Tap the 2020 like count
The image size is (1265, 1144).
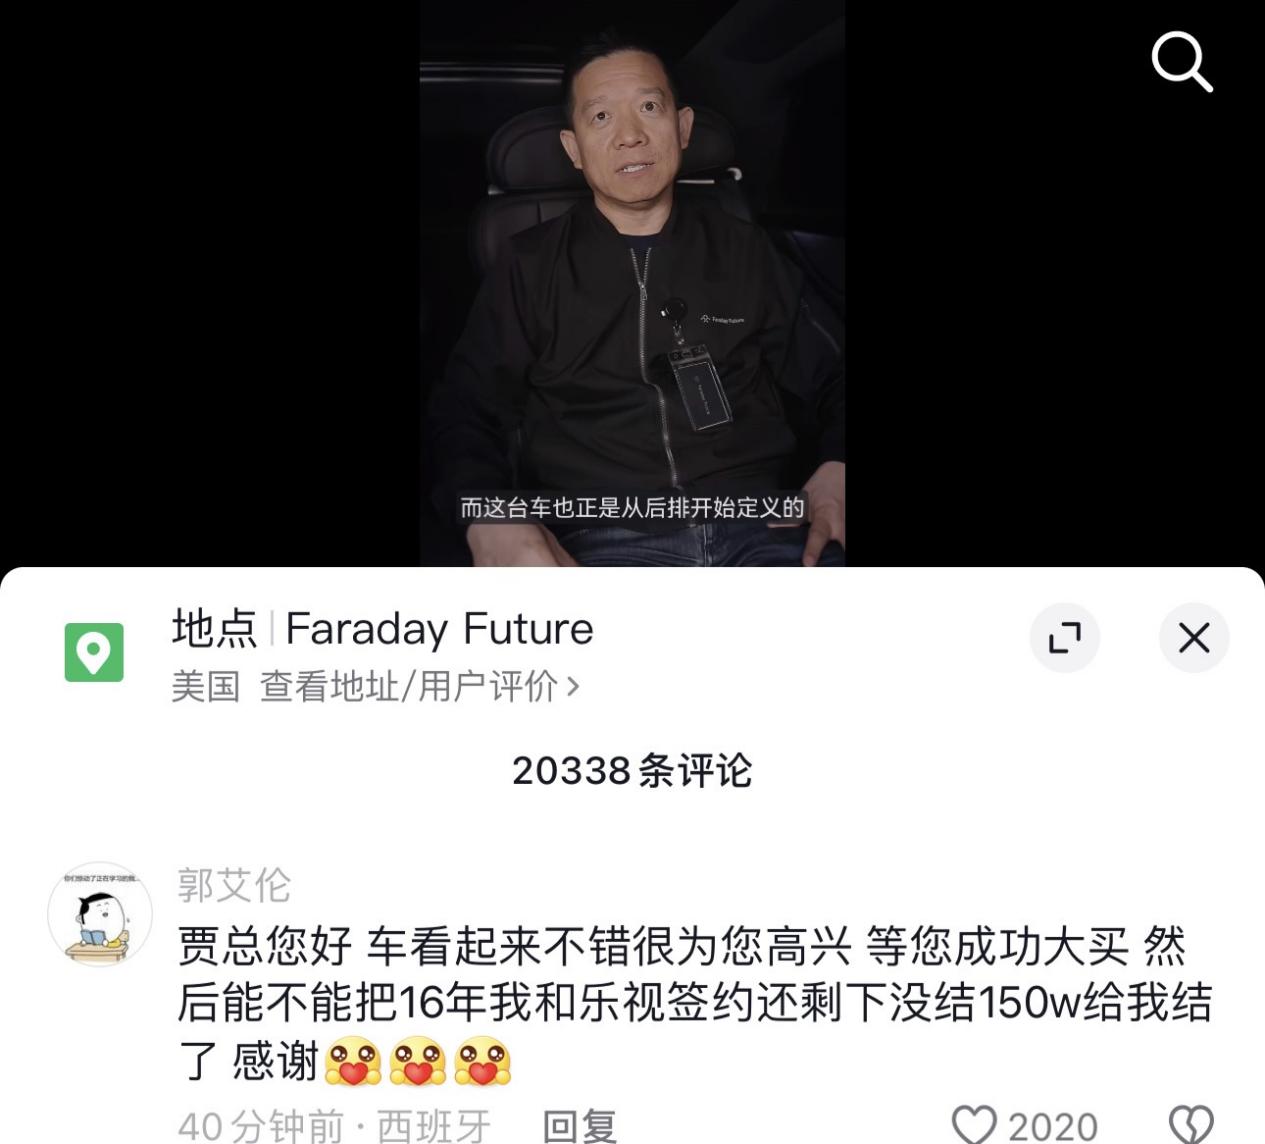1052,1127
